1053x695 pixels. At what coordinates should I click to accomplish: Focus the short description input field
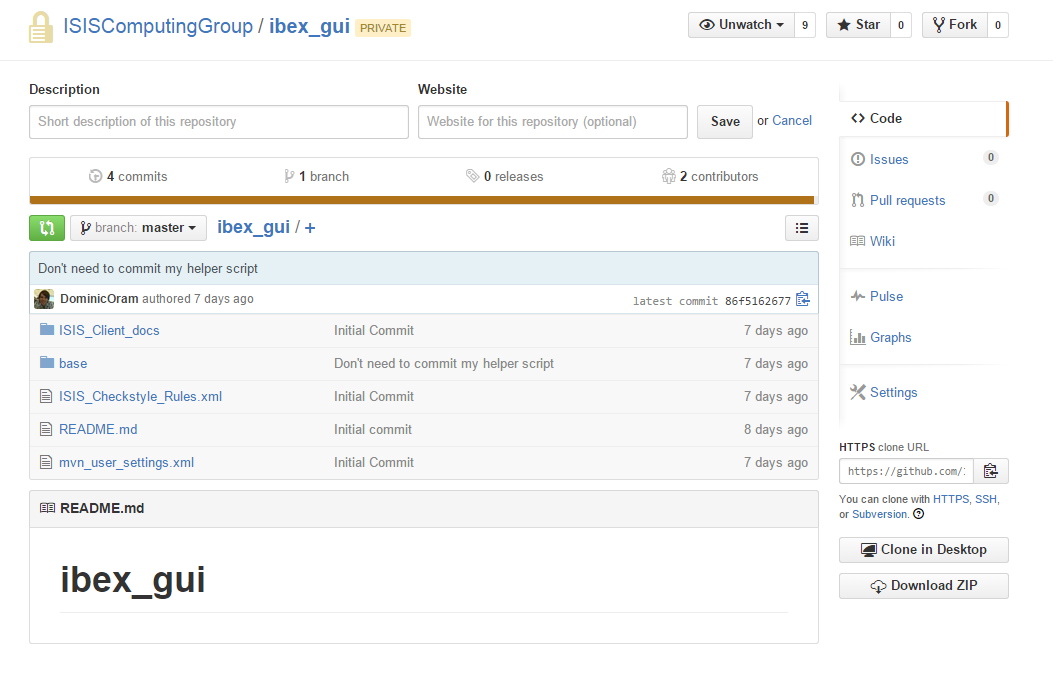point(219,122)
